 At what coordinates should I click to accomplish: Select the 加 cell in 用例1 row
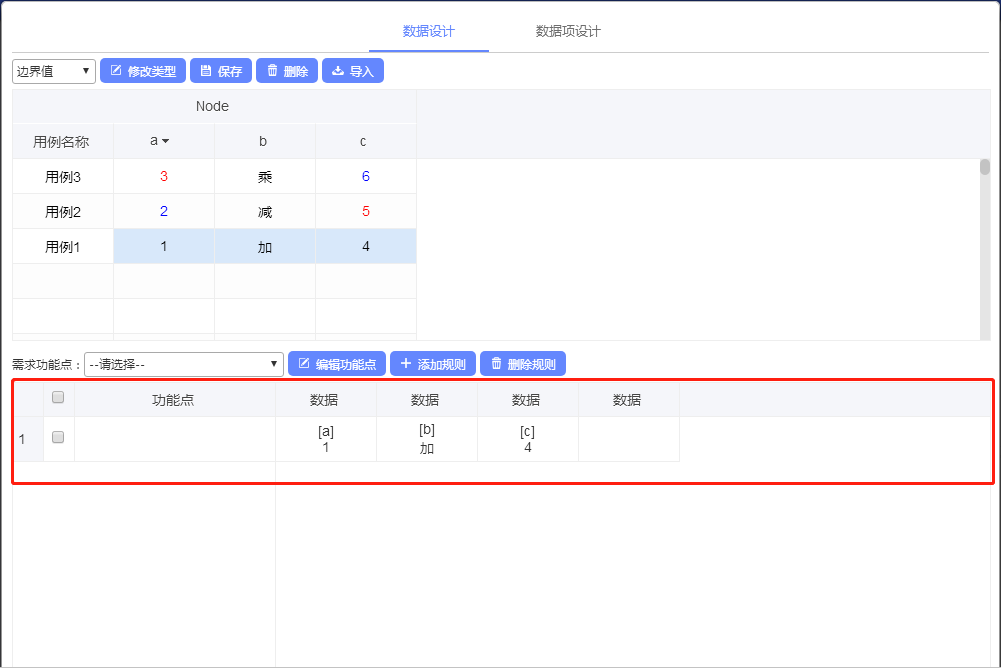coord(265,247)
